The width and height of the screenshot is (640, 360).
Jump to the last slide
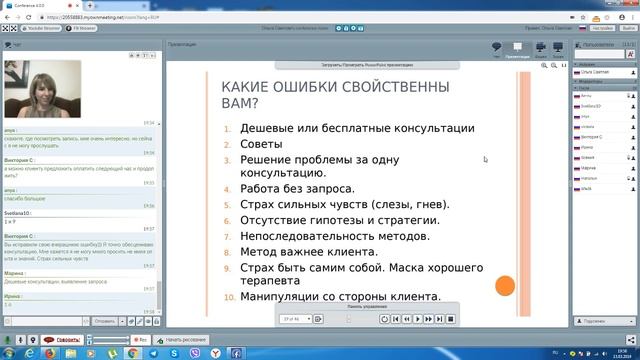(439, 319)
